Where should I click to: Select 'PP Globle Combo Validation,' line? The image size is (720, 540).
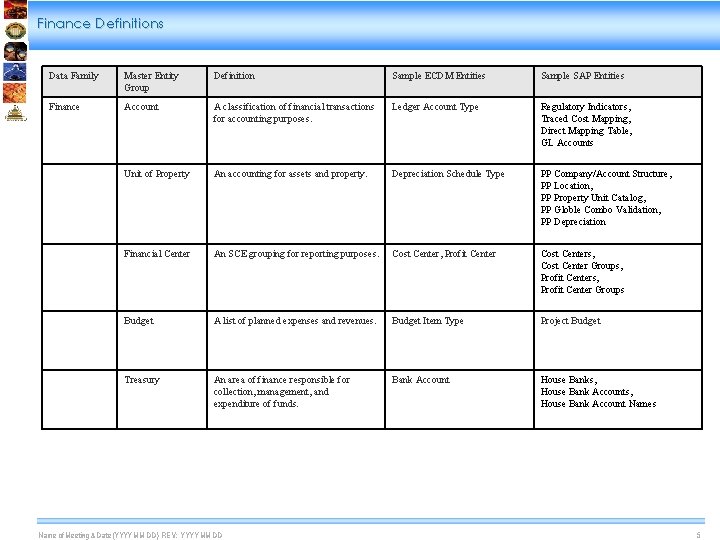(601, 209)
